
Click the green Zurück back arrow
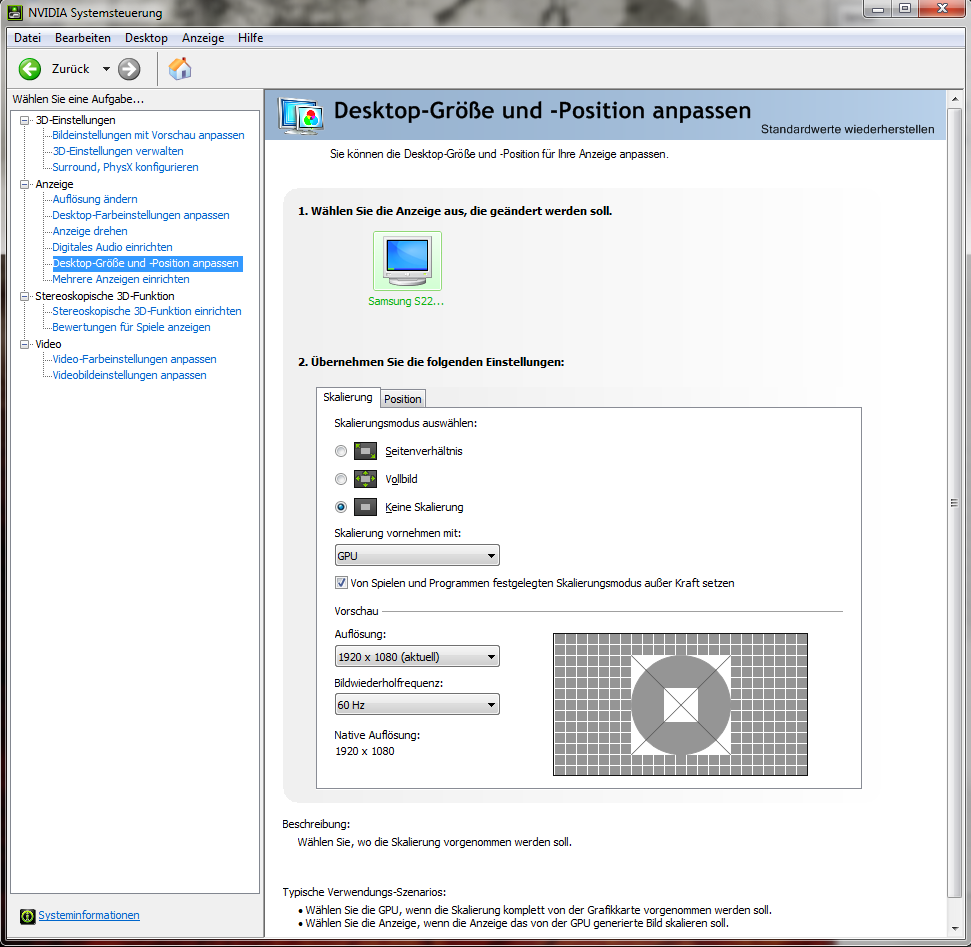point(30,69)
